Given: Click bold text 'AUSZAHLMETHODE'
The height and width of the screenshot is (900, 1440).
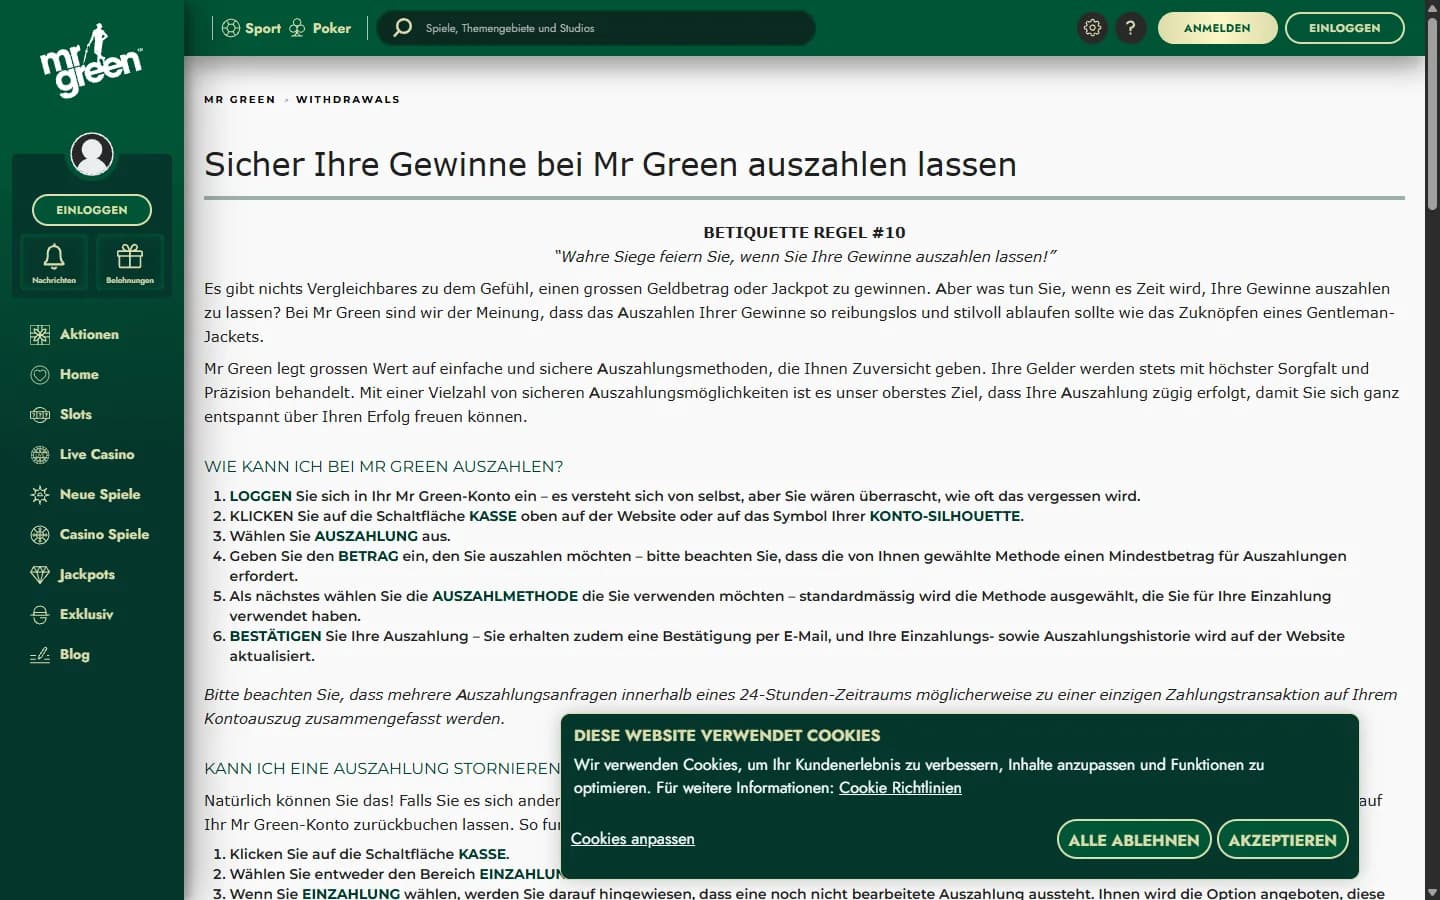Looking at the screenshot, I should click(505, 596).
